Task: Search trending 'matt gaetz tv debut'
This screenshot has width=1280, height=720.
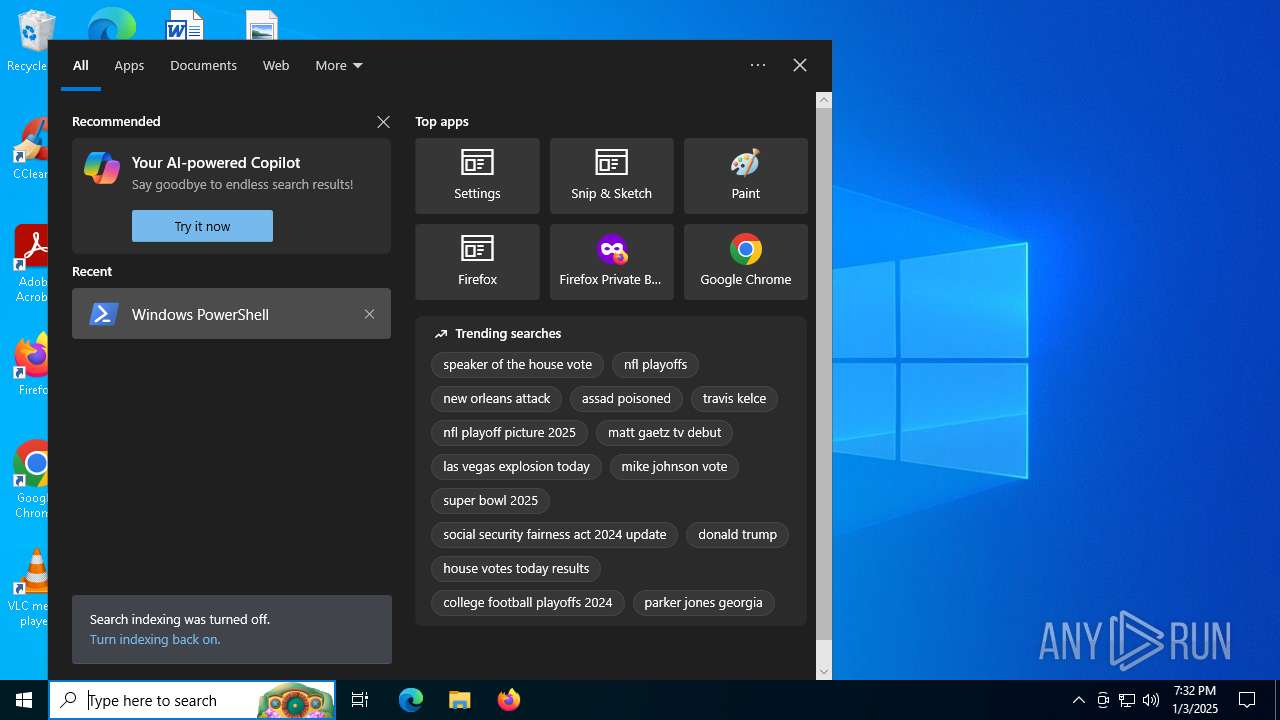Action: click(664, 433)
